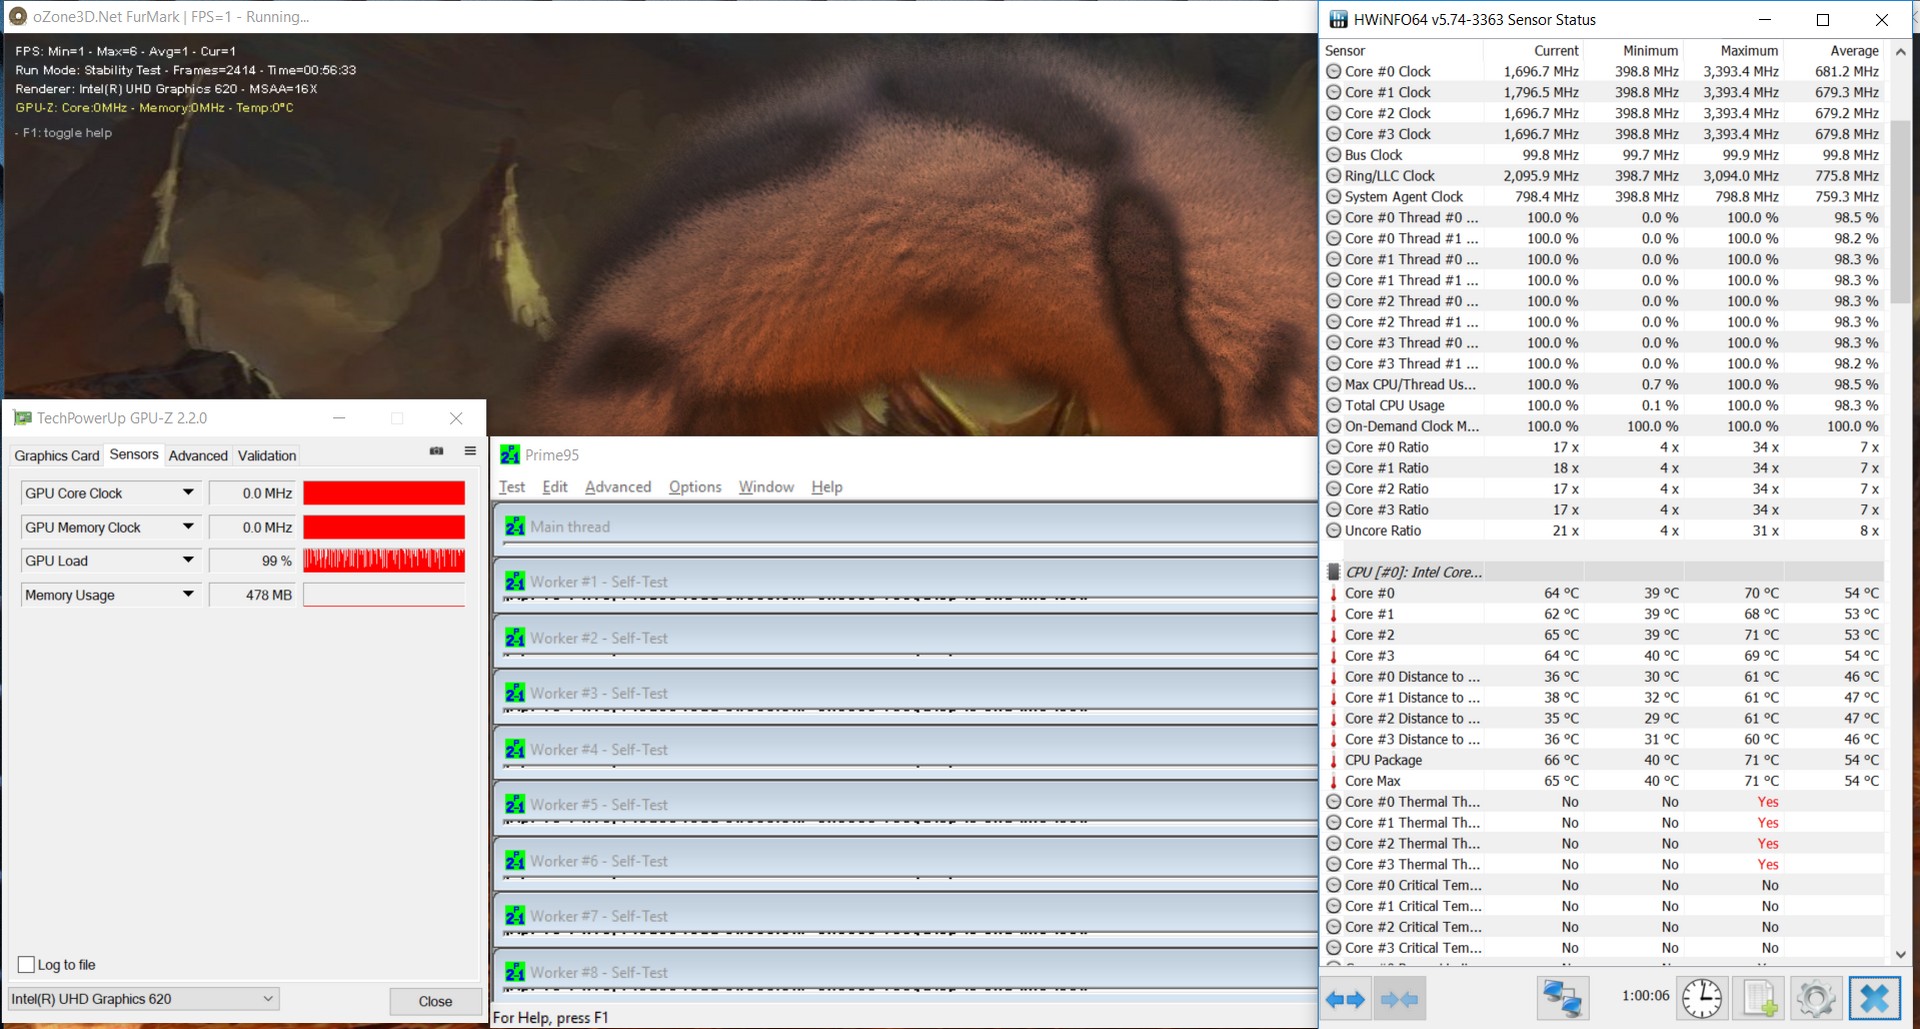Click the Worker #3 Self-Test window icon
The image size is (1920, 1029).
515,693
